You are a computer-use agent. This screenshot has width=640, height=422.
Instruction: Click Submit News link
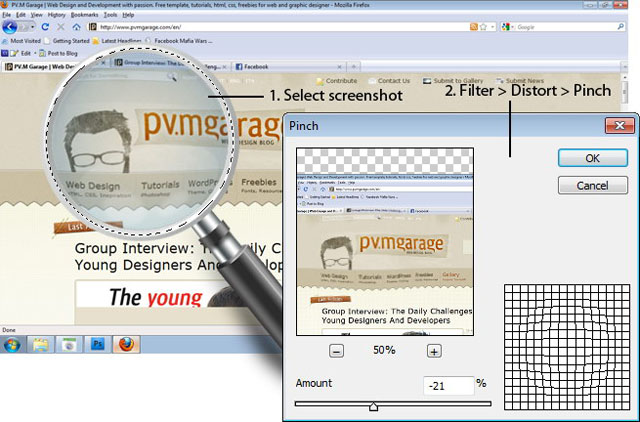(520, 81)
